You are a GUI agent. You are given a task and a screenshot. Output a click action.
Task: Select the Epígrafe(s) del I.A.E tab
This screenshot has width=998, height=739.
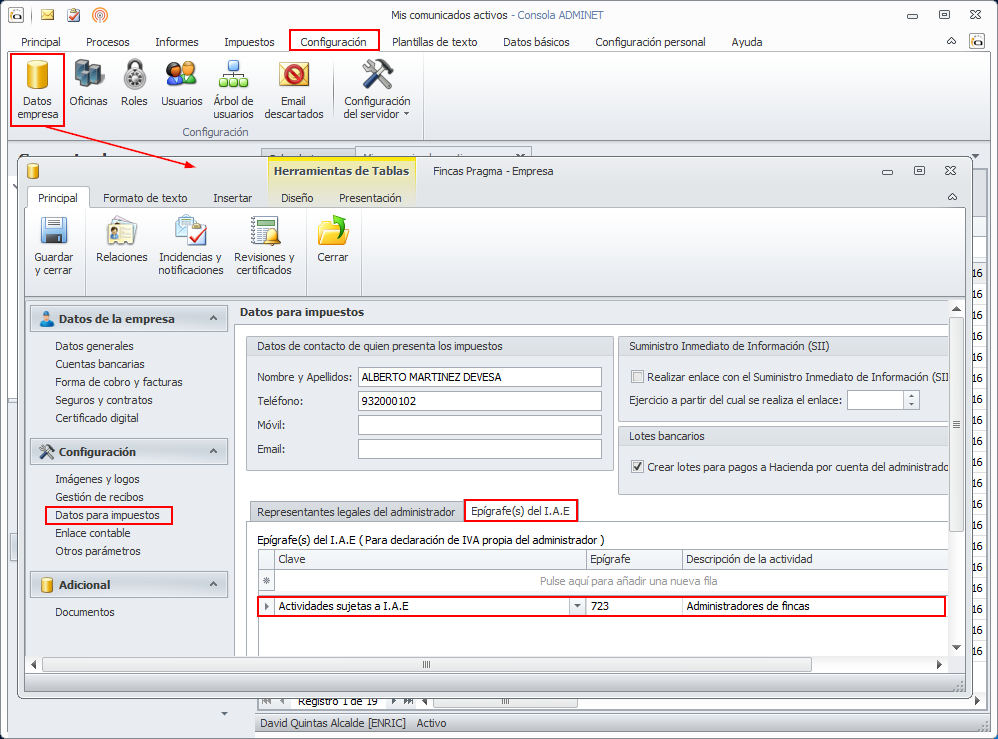(x=520, y=510)
